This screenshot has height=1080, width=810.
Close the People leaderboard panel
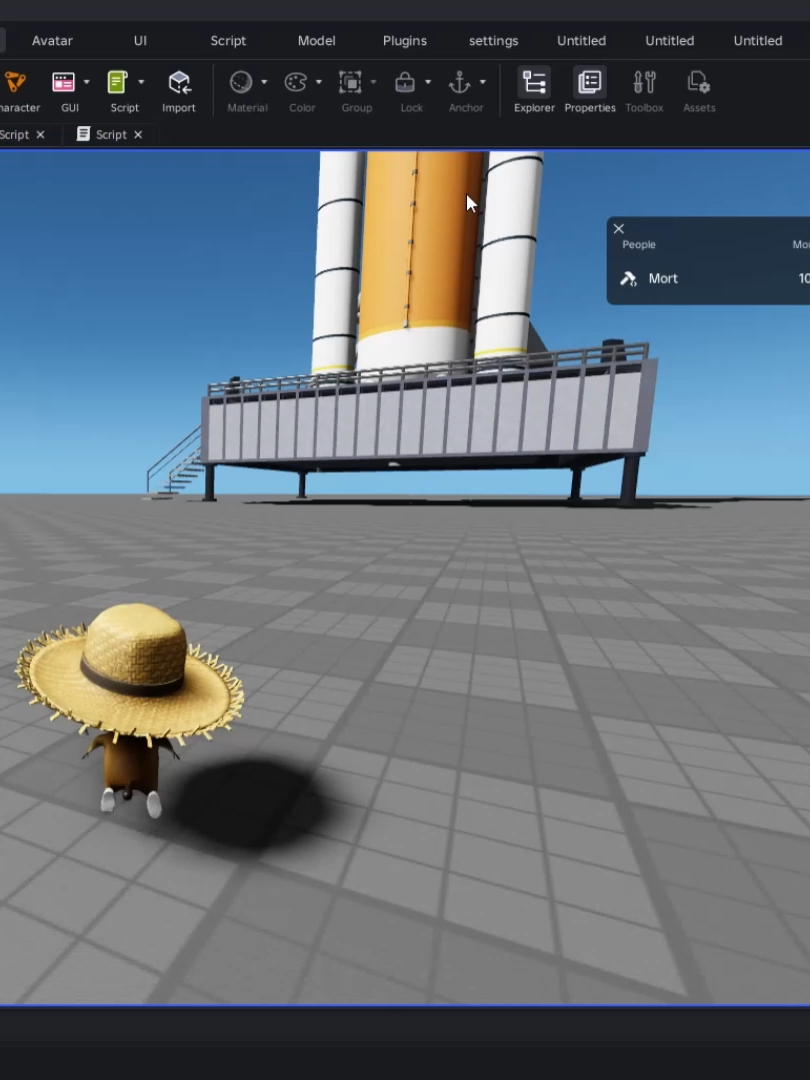pyautogui.click(x=619, y=229)
